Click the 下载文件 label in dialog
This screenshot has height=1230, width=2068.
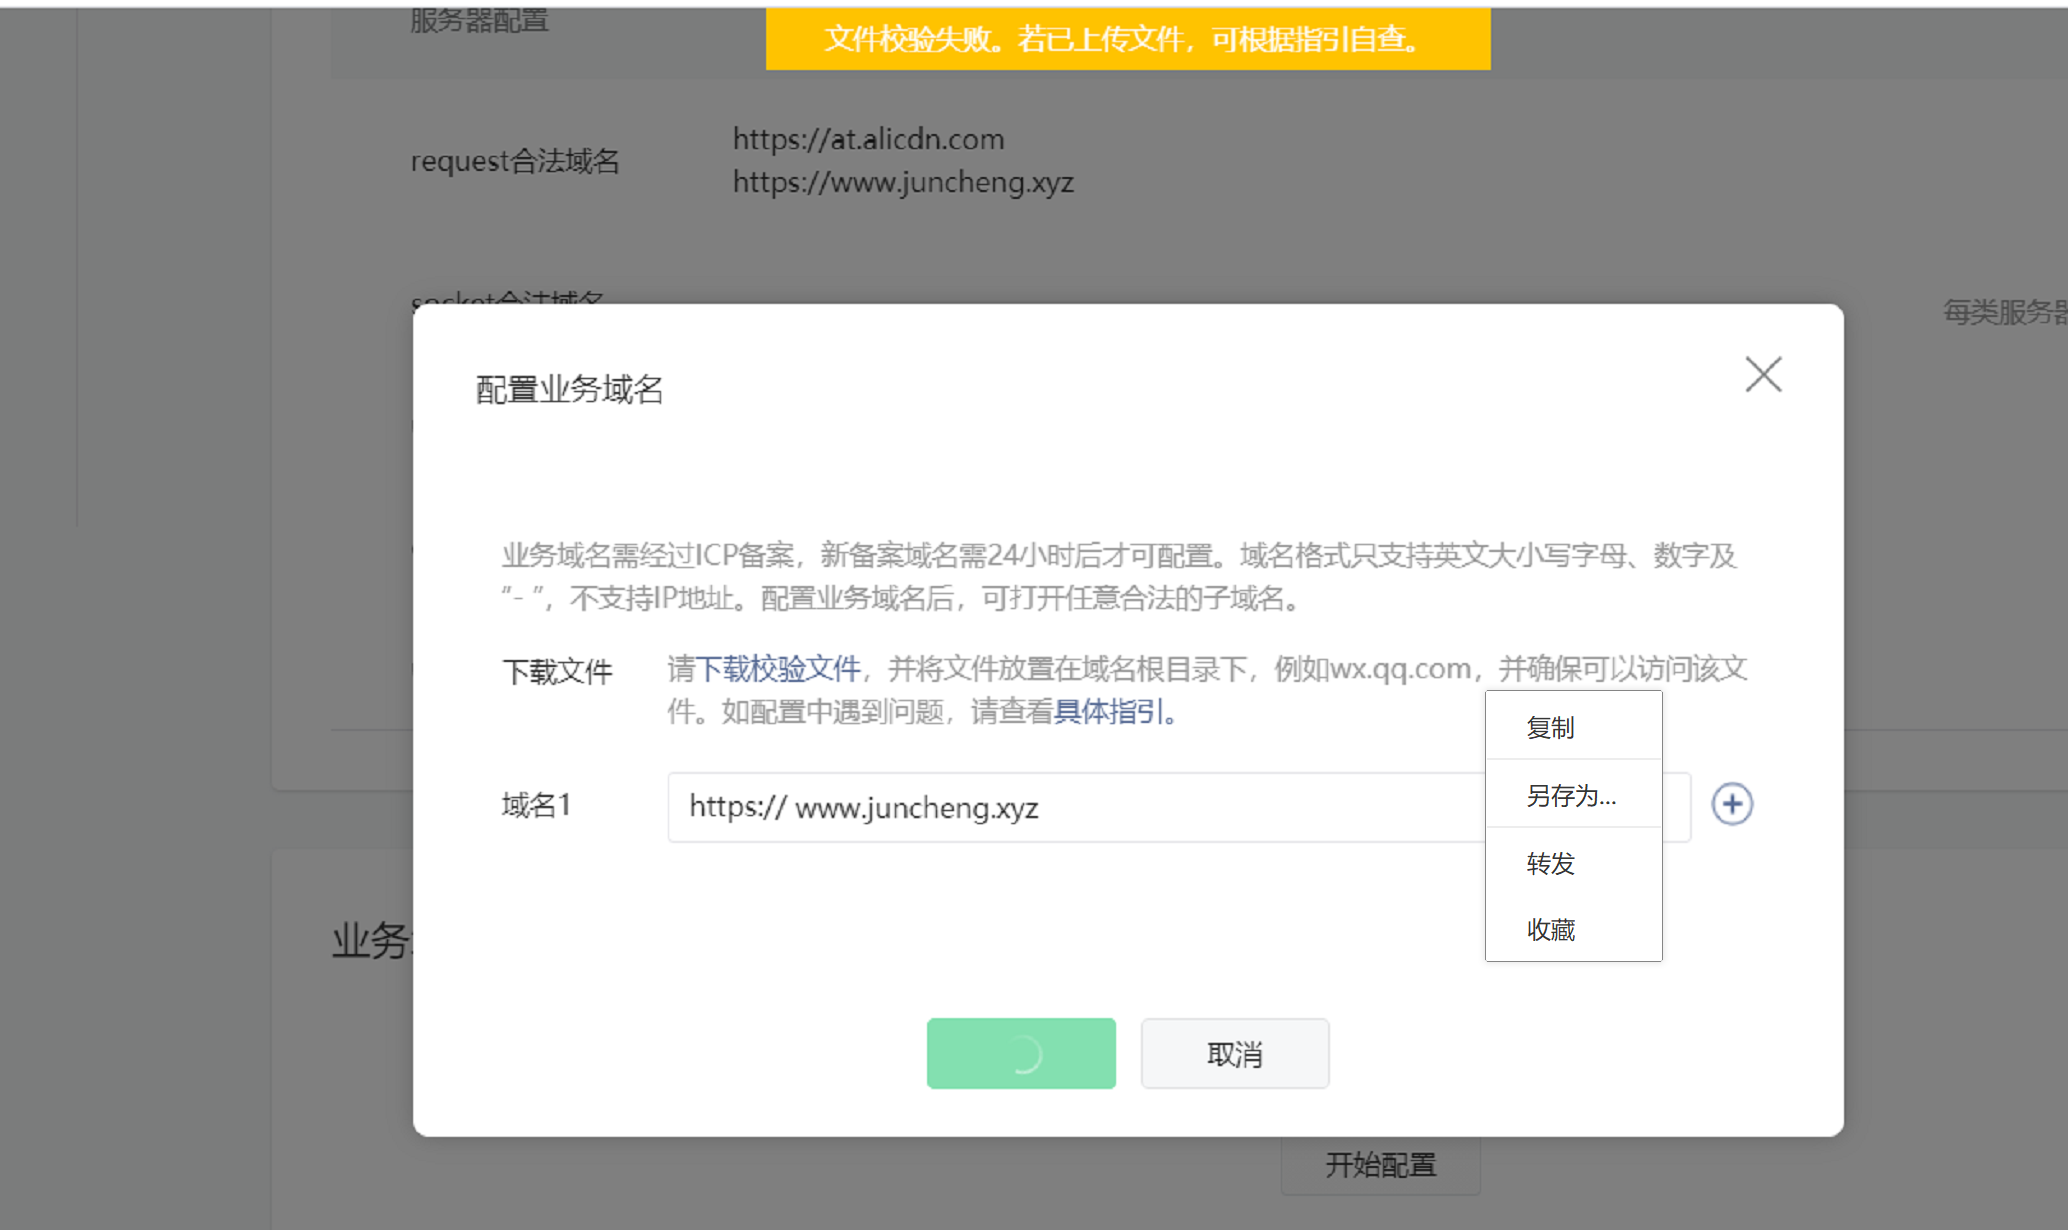557,671
